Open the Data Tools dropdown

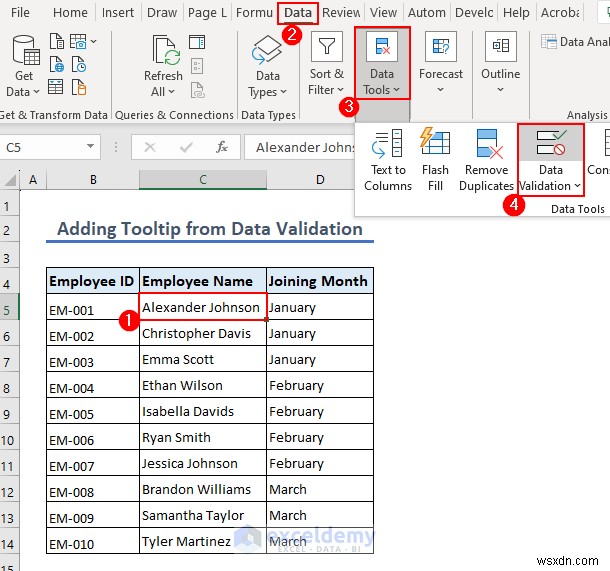[382, 63]
